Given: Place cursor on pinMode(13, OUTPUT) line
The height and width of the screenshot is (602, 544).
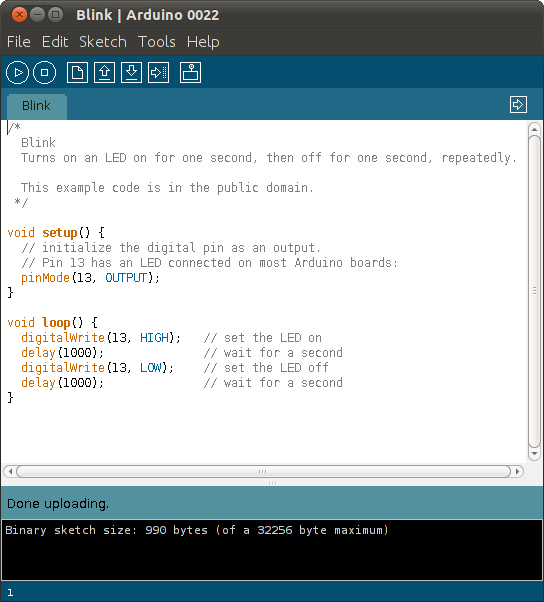Looking at the screenshot, I should (90, 278).
